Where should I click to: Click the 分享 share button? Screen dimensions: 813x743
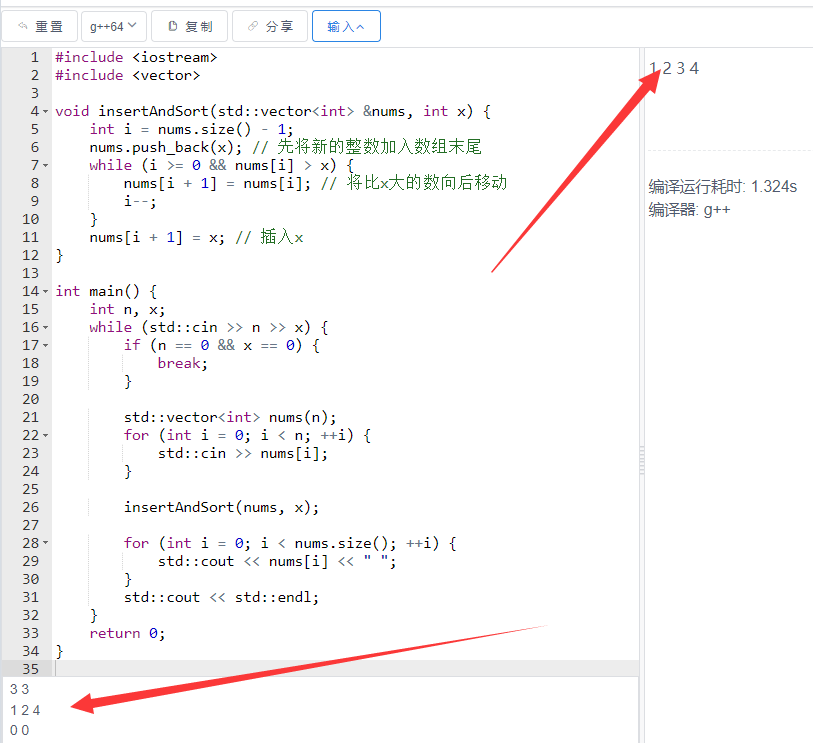click(x=270, y=26)
